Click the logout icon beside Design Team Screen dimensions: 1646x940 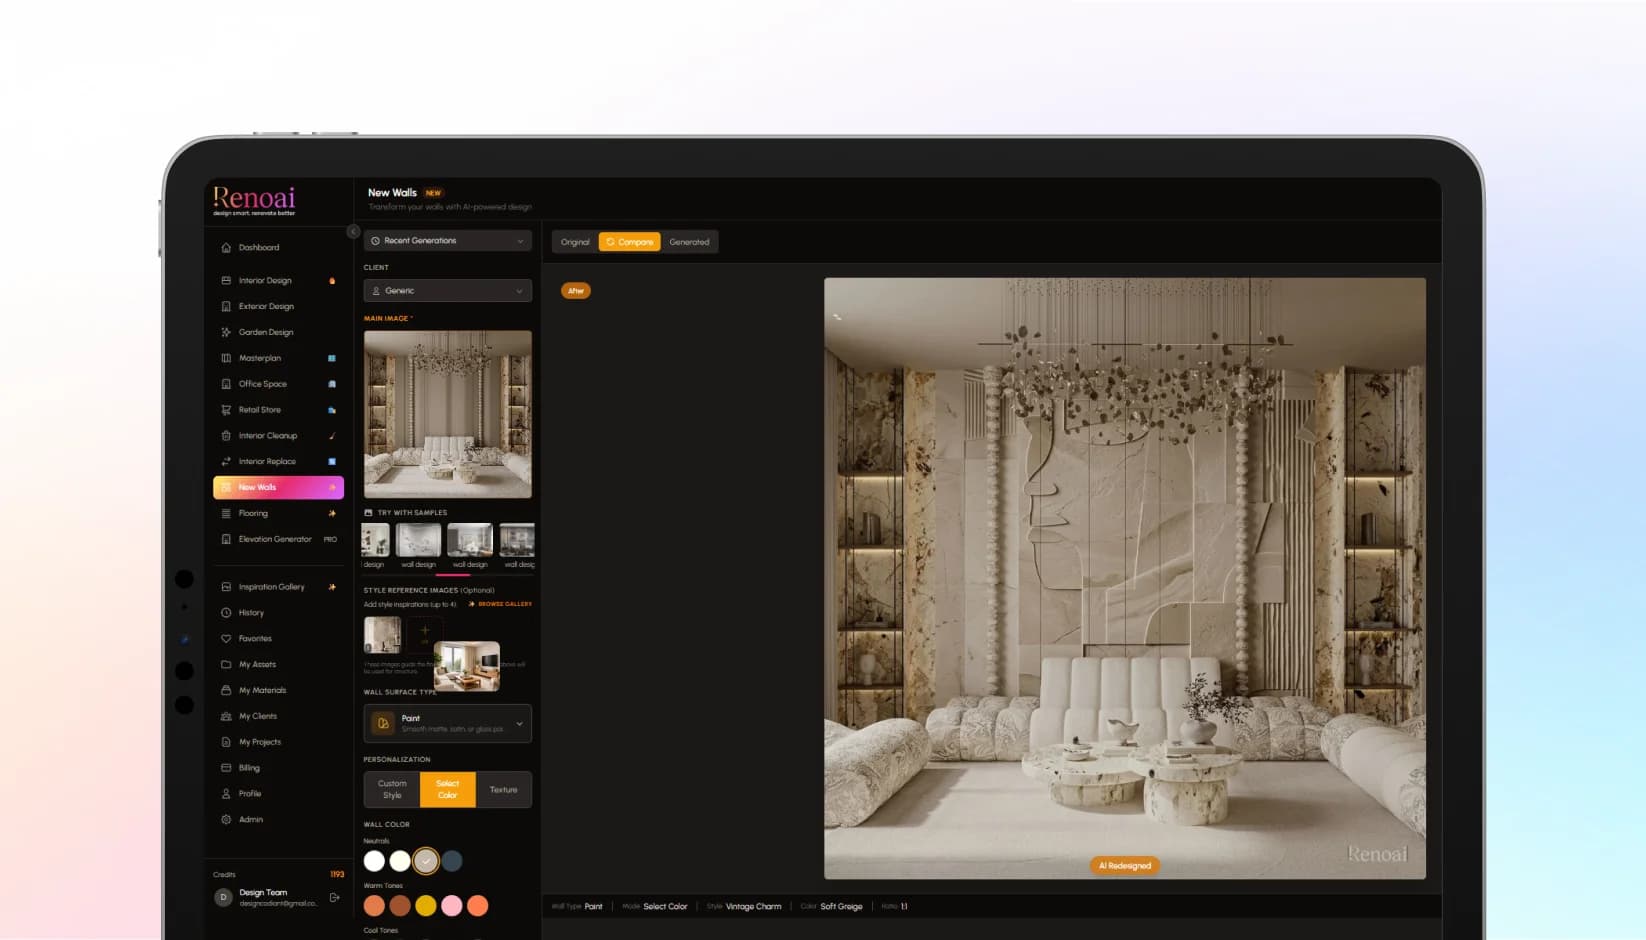pyautogui.click(x=334, y=897)
